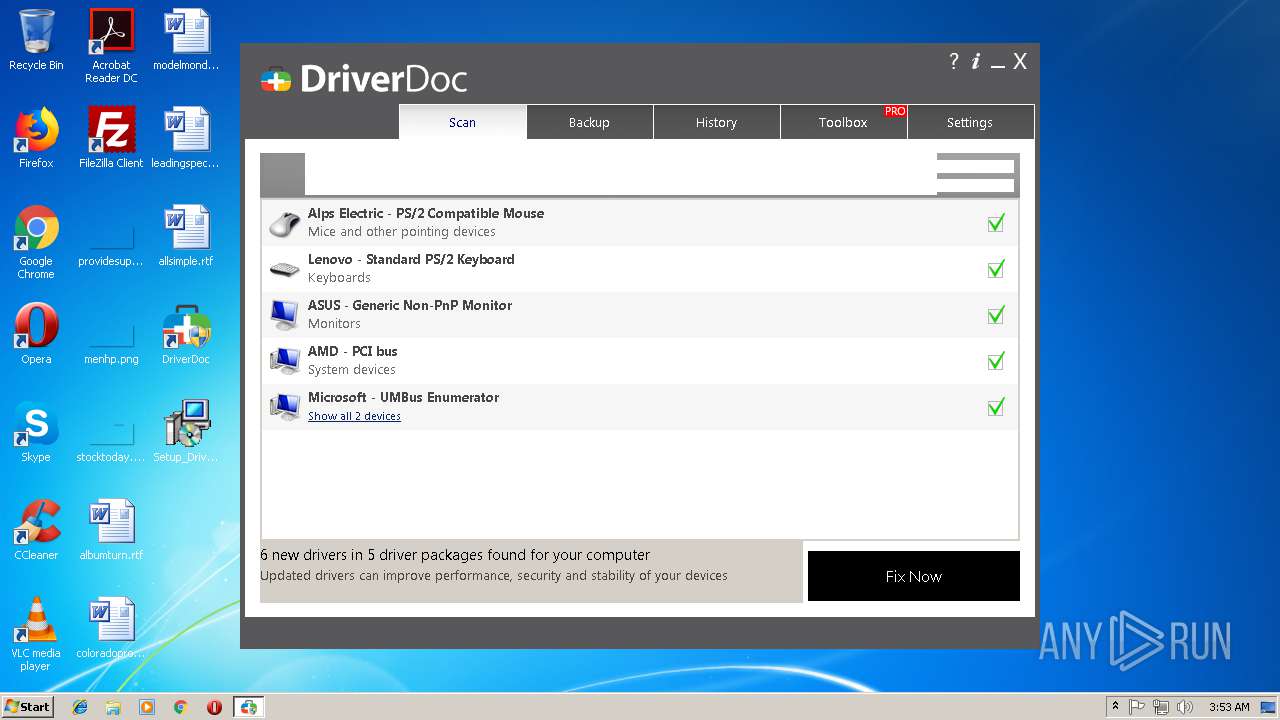Open the allsimple.rtf file

(x=186, y=236)
